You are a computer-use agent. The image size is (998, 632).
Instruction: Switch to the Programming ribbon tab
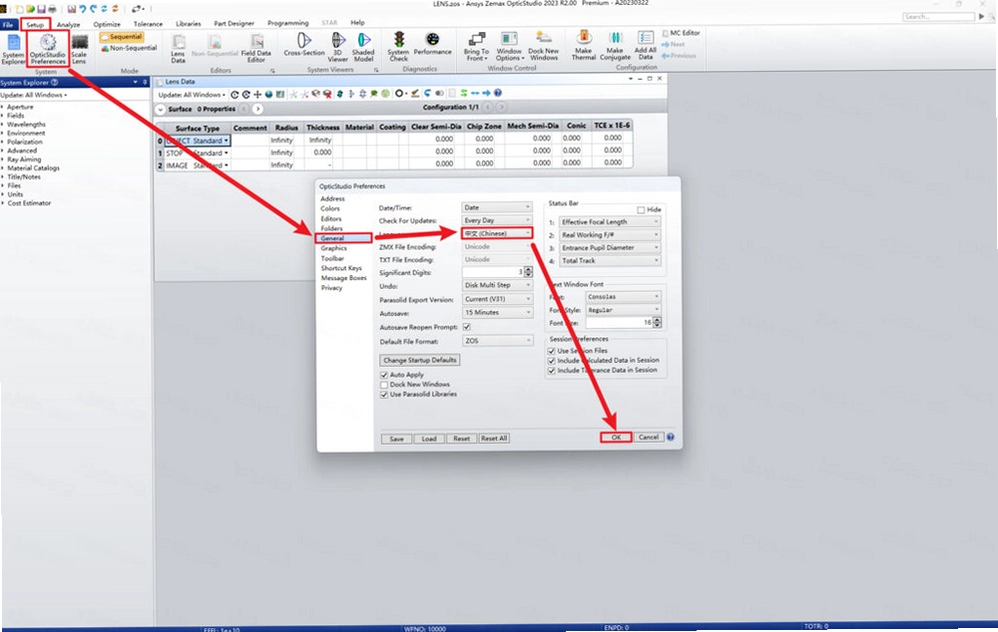[288, 23]
